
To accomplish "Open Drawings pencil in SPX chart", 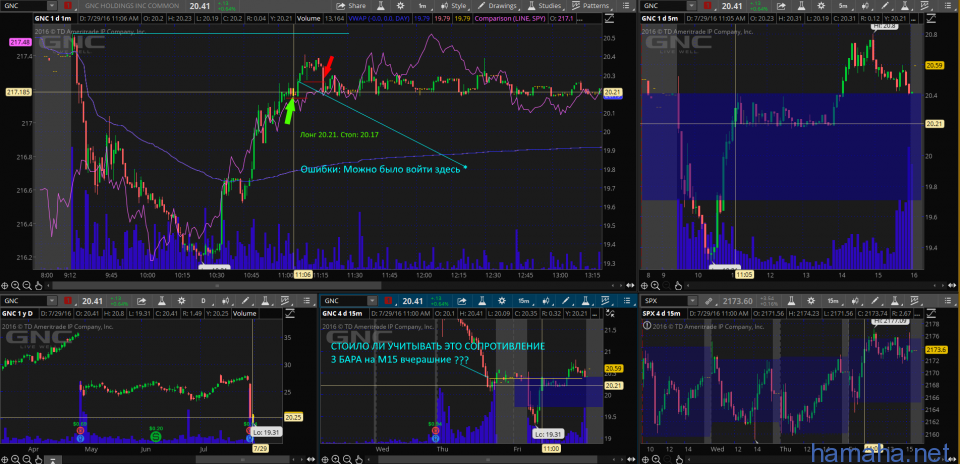I will [876, 301].
